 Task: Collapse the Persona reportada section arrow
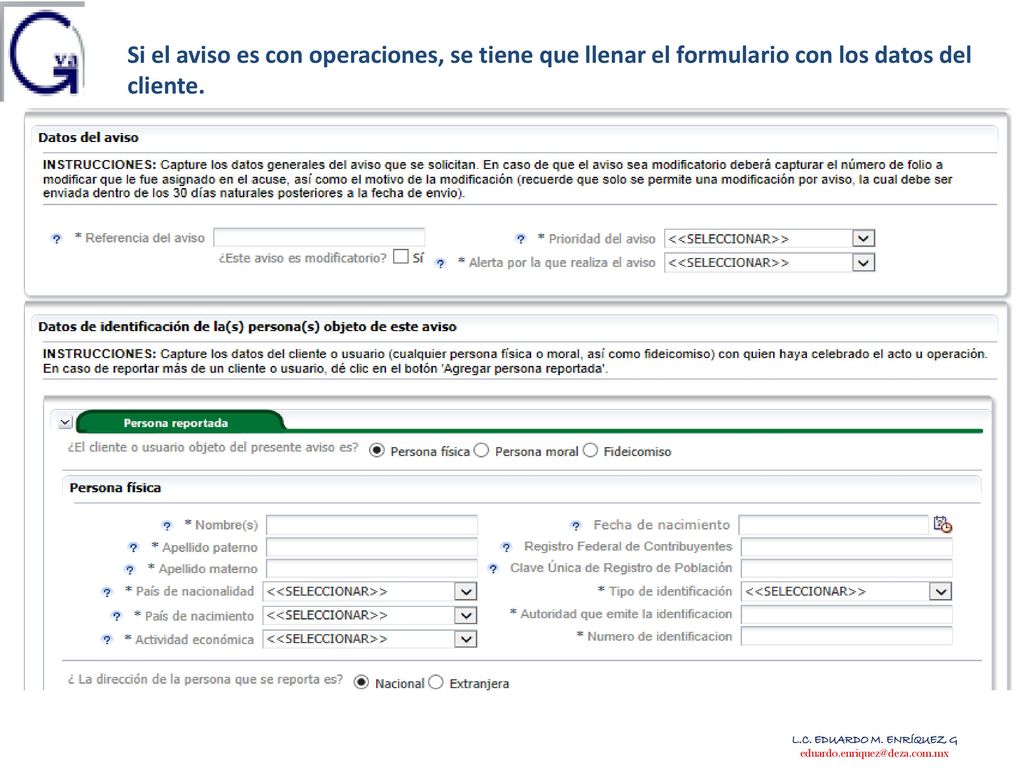click(x=65, y=423)
